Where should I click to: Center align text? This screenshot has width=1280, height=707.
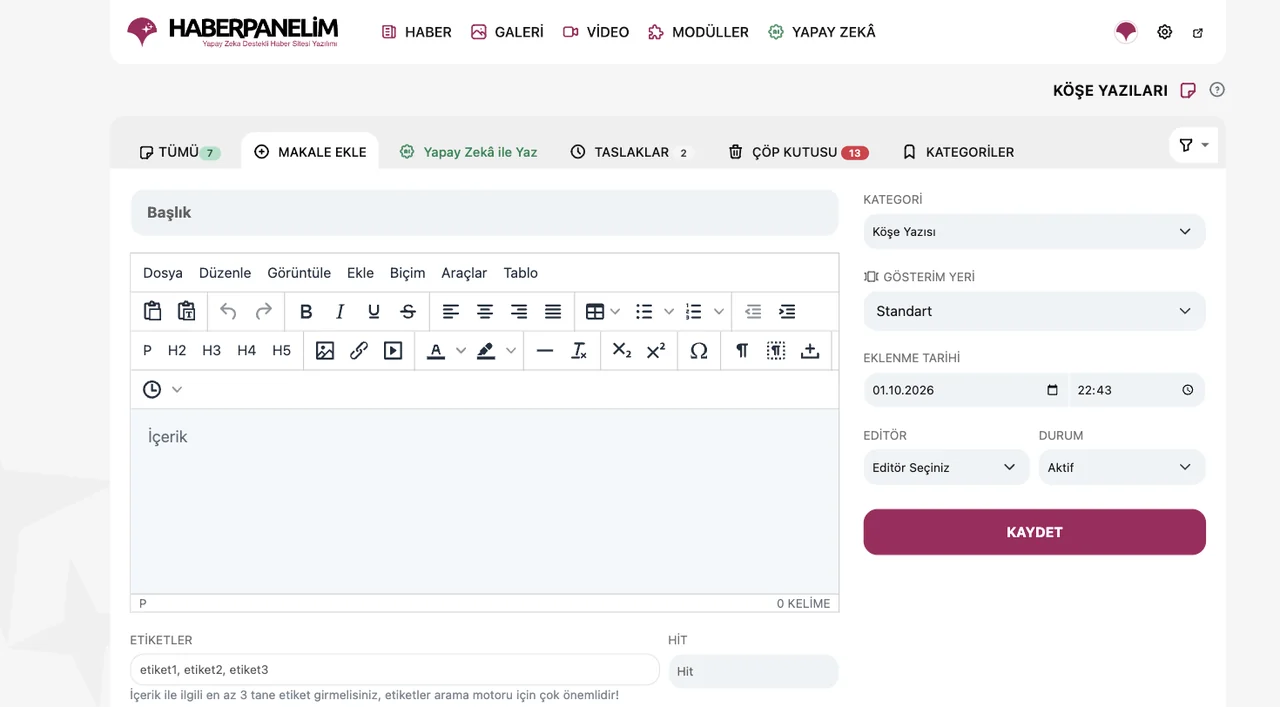485,311
